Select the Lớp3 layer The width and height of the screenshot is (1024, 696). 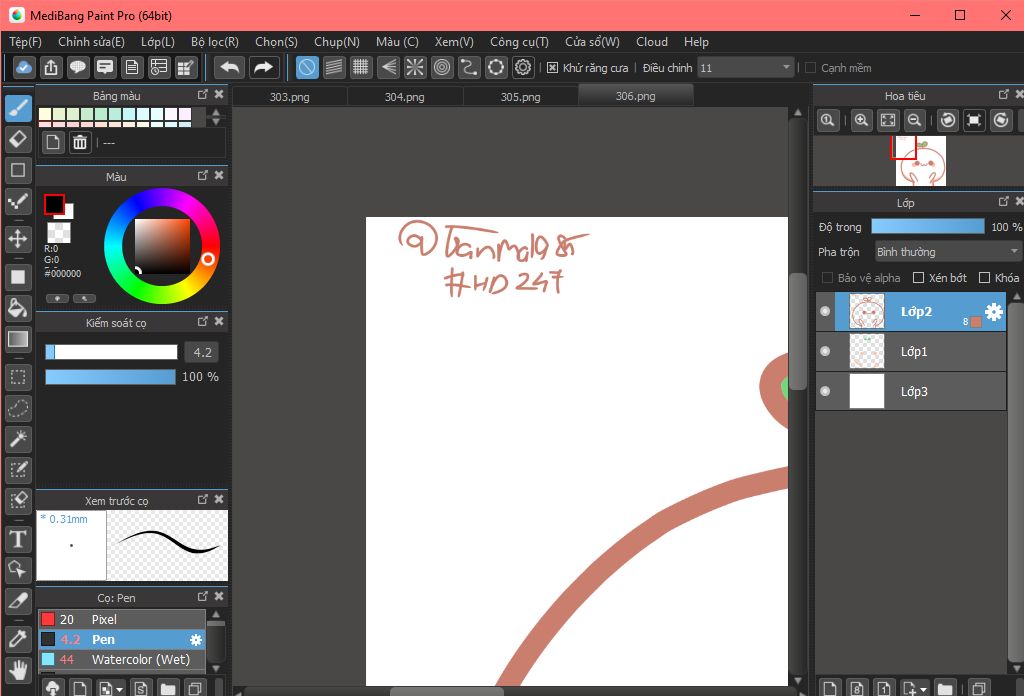[x=911, y=392]
